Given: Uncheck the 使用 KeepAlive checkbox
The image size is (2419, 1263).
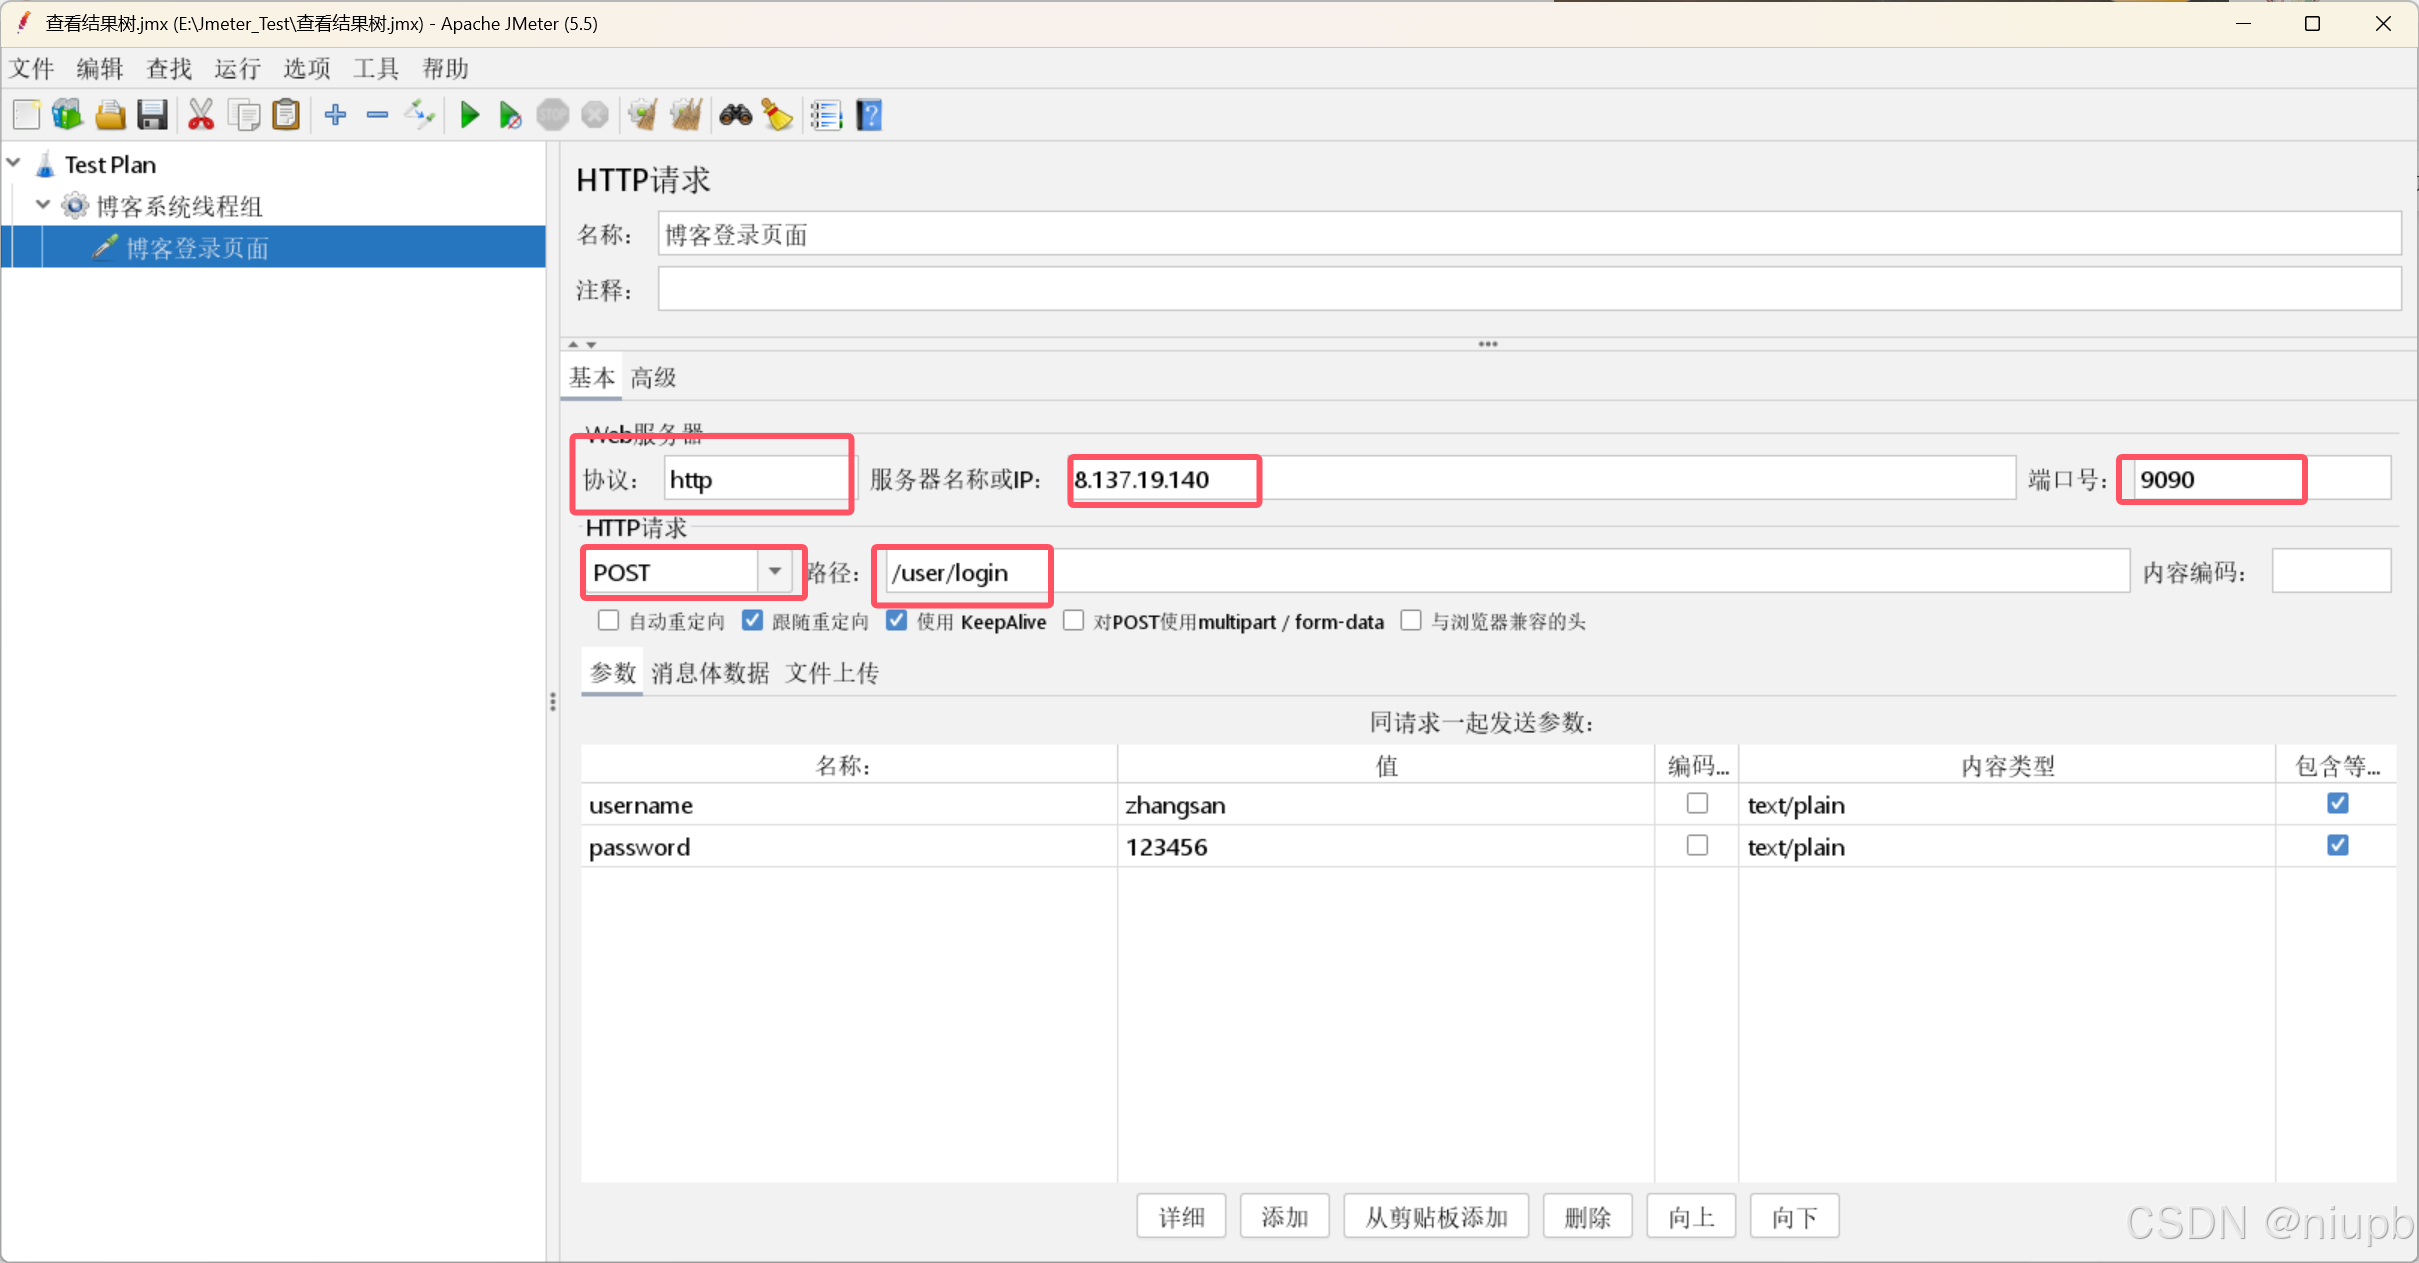Looking at the screenshot, I should point(896,621).
